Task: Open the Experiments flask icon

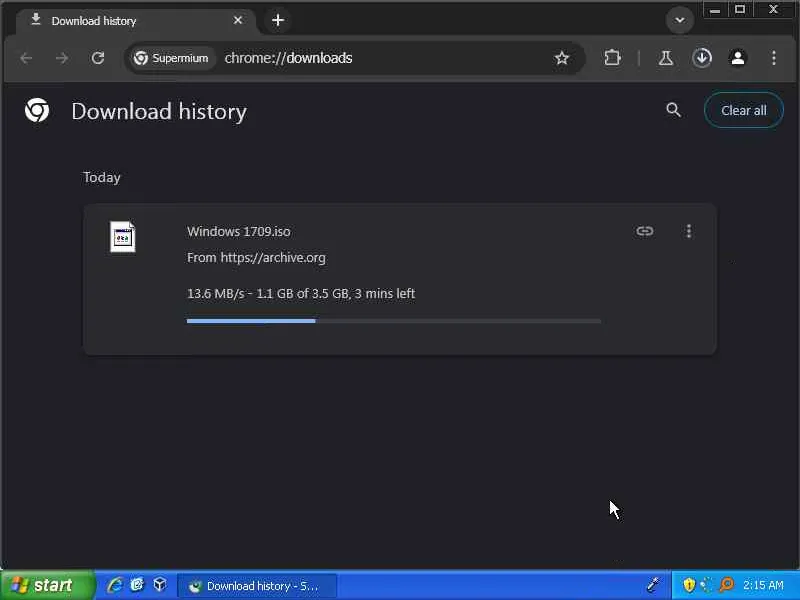Action: 666,58
